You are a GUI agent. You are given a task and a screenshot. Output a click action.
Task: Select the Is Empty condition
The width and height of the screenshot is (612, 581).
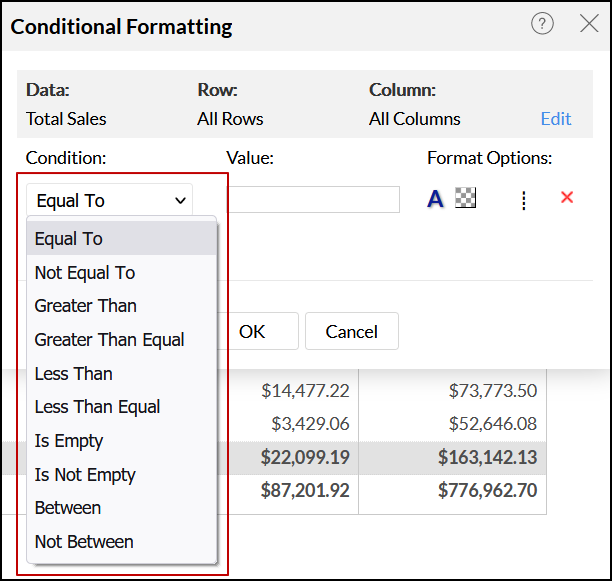(x=69, y=441)
